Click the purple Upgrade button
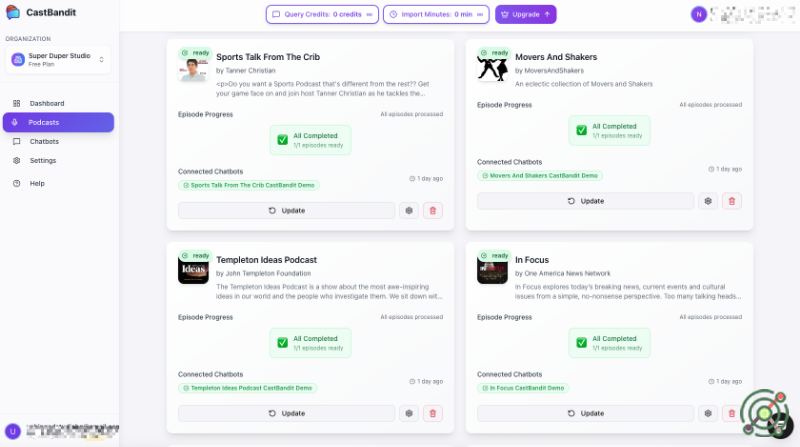 (526, 14)
